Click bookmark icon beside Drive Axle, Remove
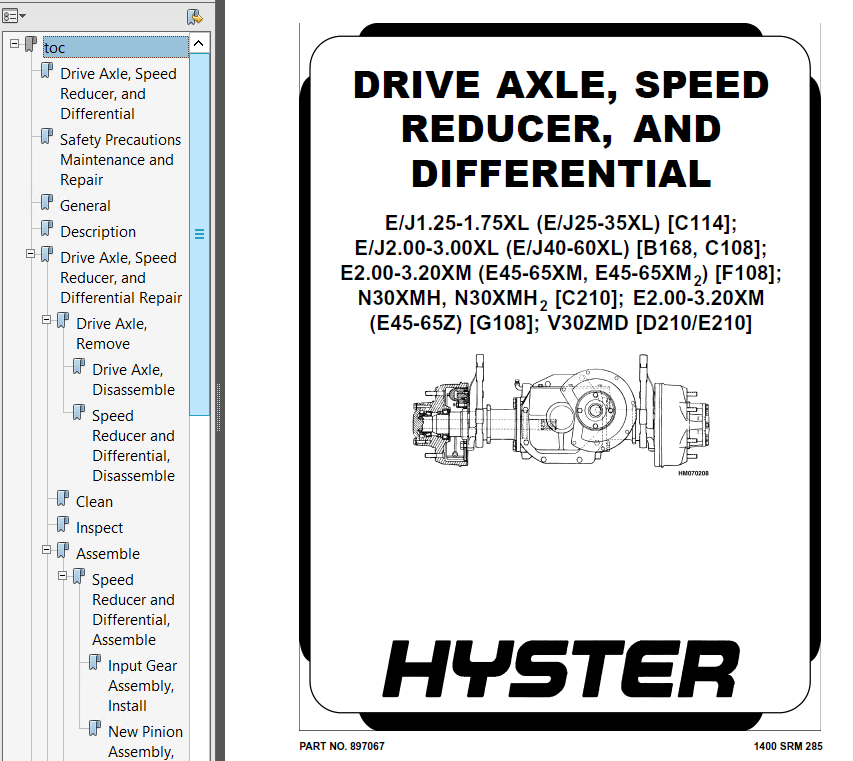The image size is (853, 761). coord(63,320)
